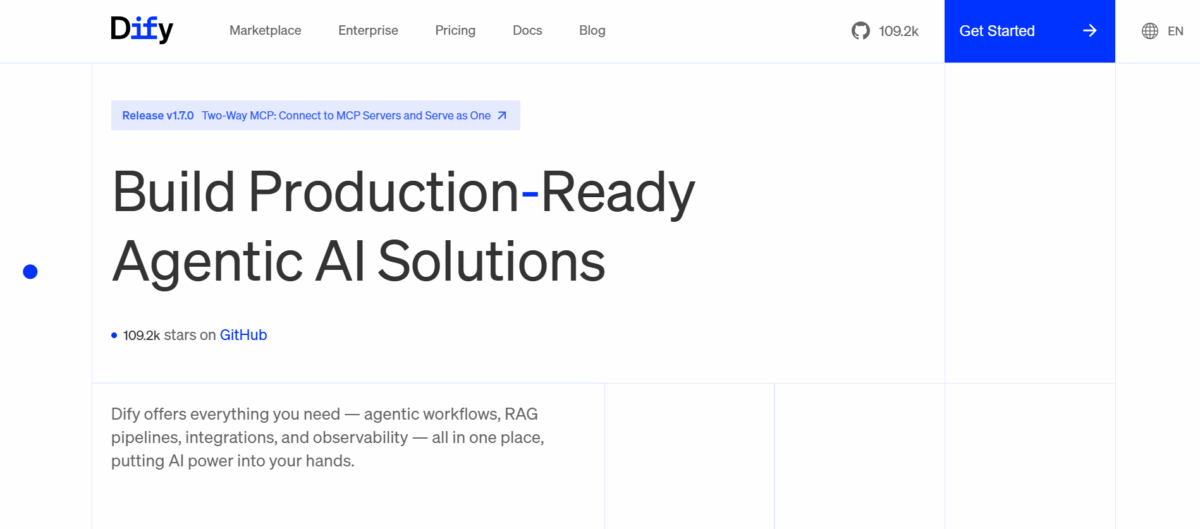Navigate to Docs
The image size is (1200, 529).
[527, 31]
